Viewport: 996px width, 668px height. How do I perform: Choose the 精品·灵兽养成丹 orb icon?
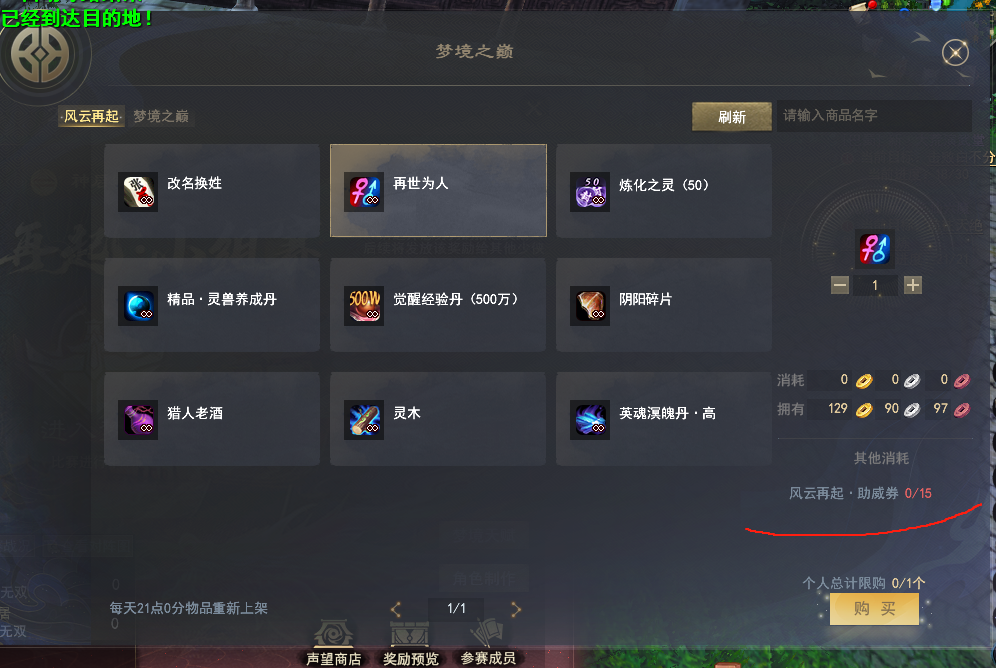click(x=138, y=306)
